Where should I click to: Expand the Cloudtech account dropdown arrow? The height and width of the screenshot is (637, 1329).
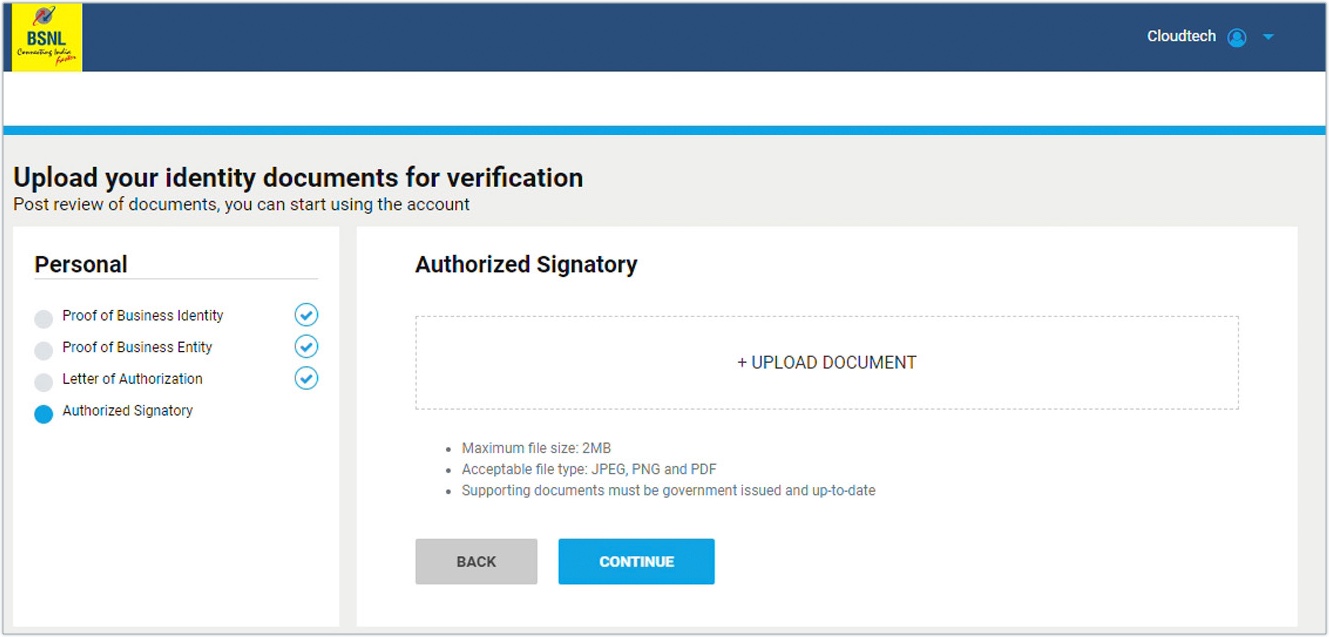tap(1268, 36)
